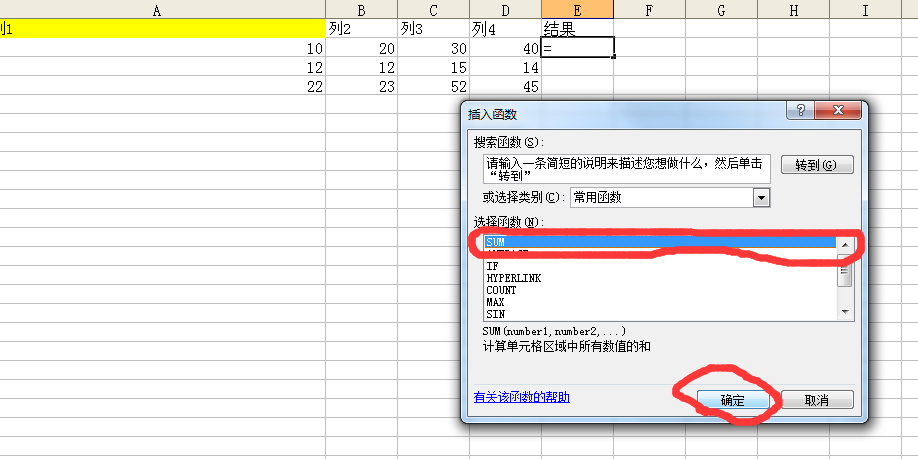Click the category dropdown arrow
Screen dimensions: 918x459
click(761, 198)
